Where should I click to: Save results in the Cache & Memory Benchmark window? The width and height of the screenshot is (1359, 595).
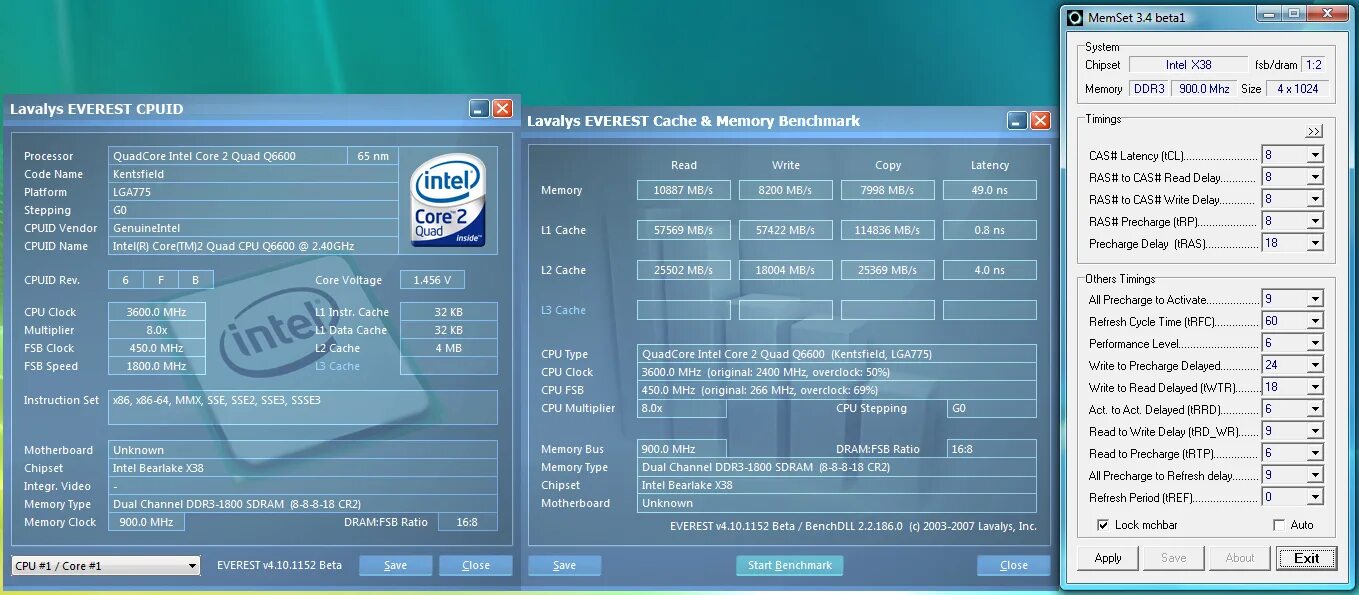(x=565, y=566)
